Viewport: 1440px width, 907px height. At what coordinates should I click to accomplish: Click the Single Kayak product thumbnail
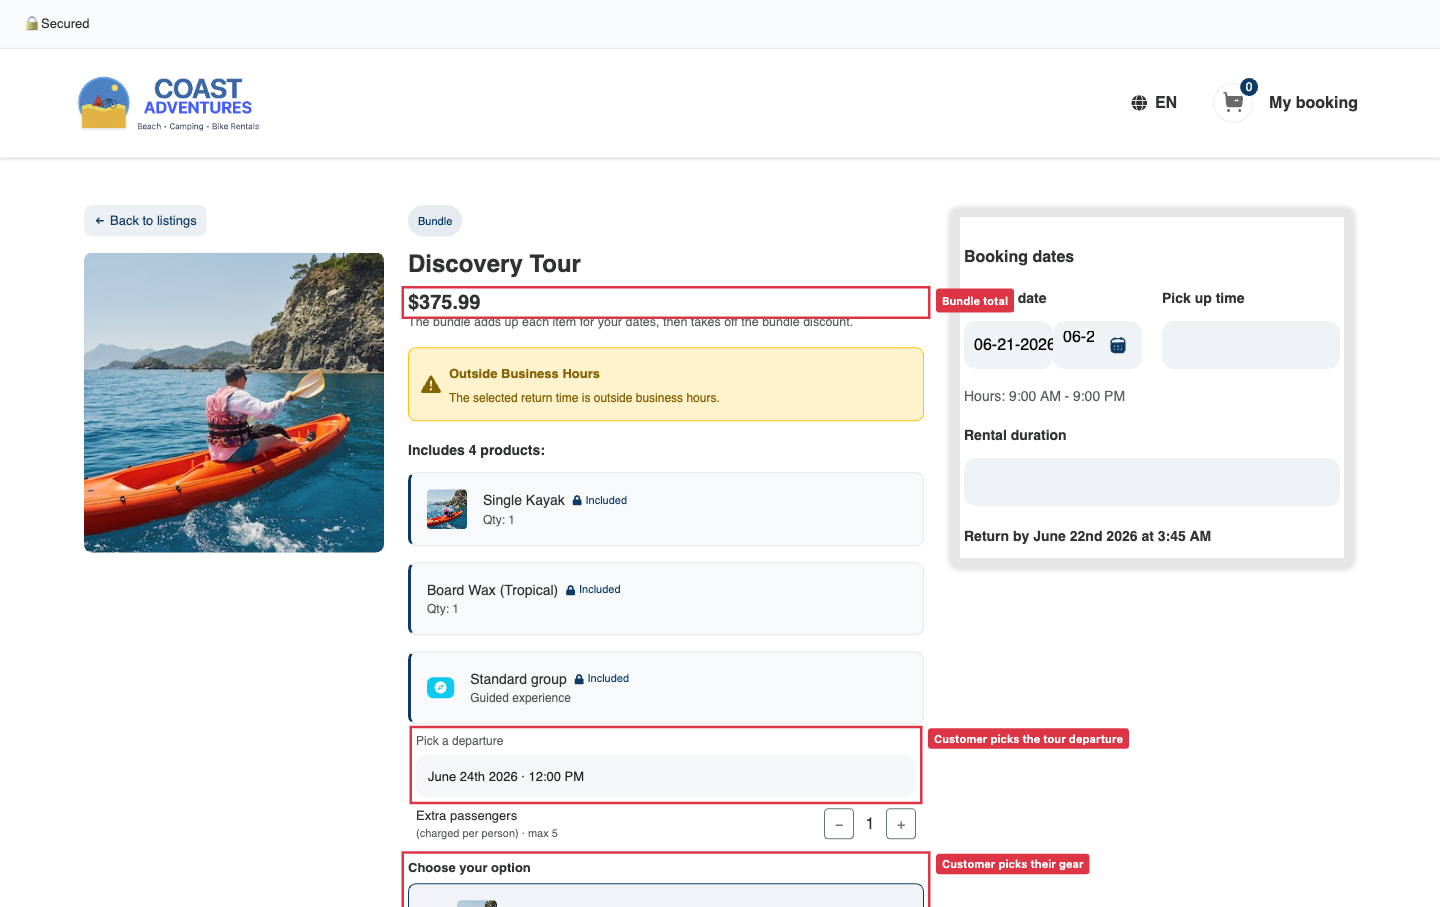447,509
